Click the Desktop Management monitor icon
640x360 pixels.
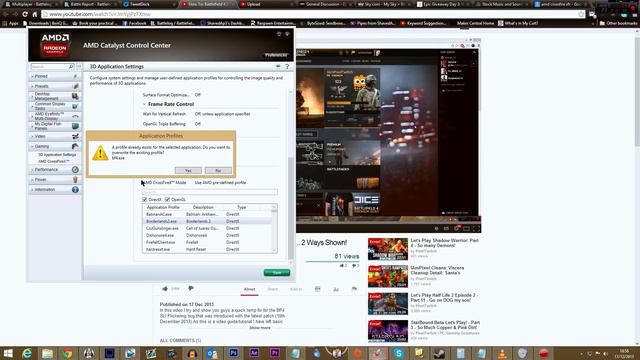[75, 96]
